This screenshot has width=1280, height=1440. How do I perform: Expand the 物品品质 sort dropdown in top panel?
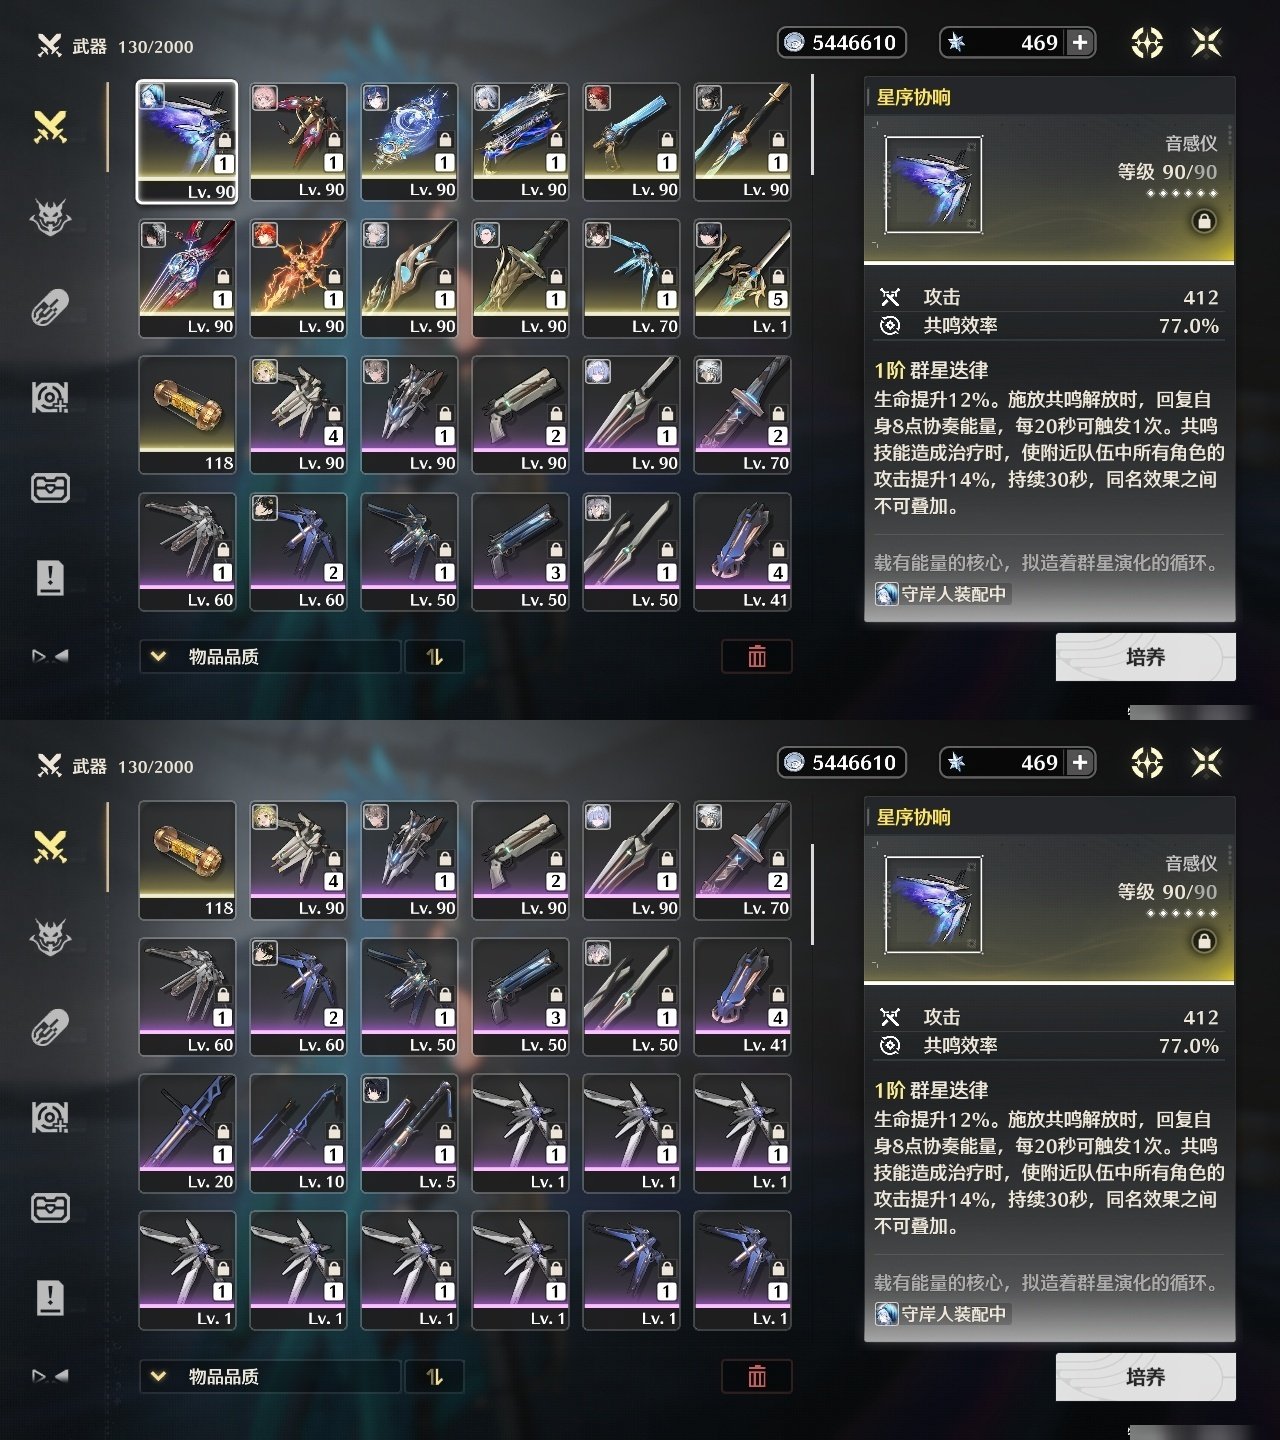[x=270, y=656]
